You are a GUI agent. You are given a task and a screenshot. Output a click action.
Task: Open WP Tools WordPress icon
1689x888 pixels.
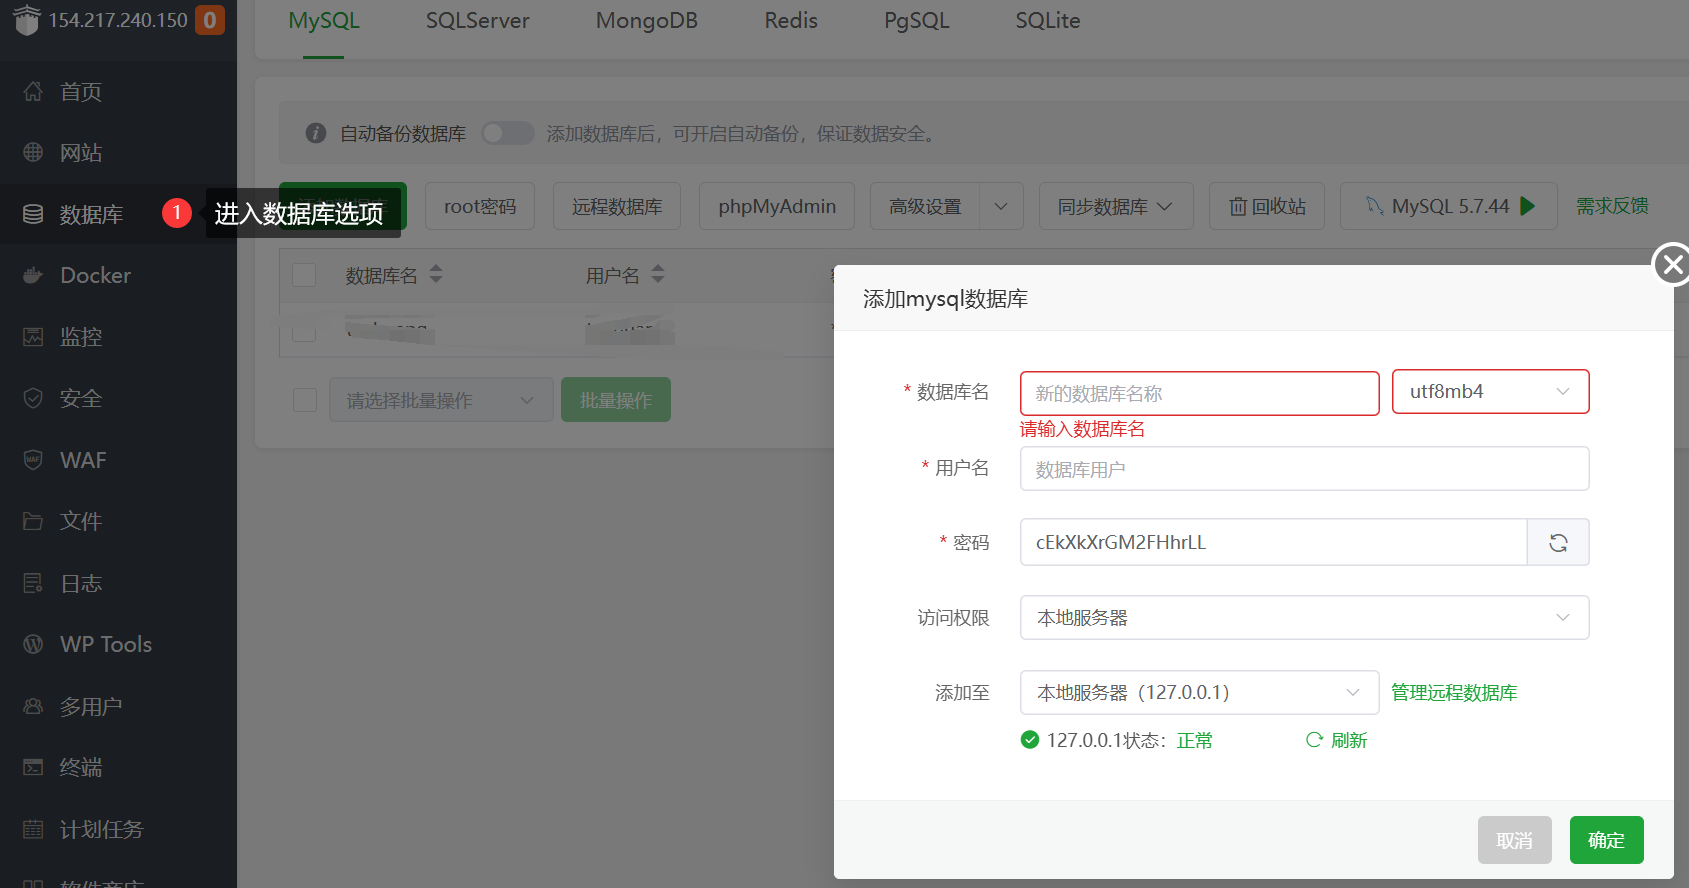[33, 645]
